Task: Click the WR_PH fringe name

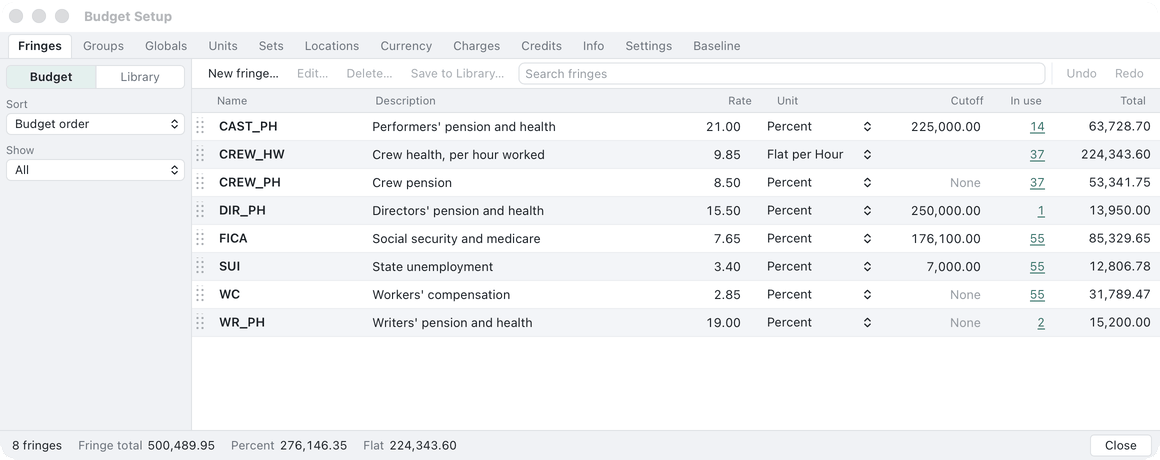Action: 242,322
